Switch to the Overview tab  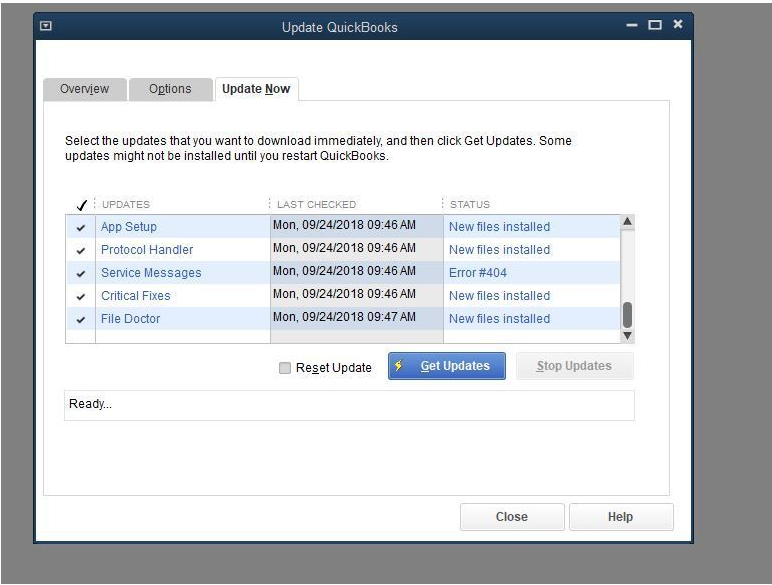(x=85, y=89)
